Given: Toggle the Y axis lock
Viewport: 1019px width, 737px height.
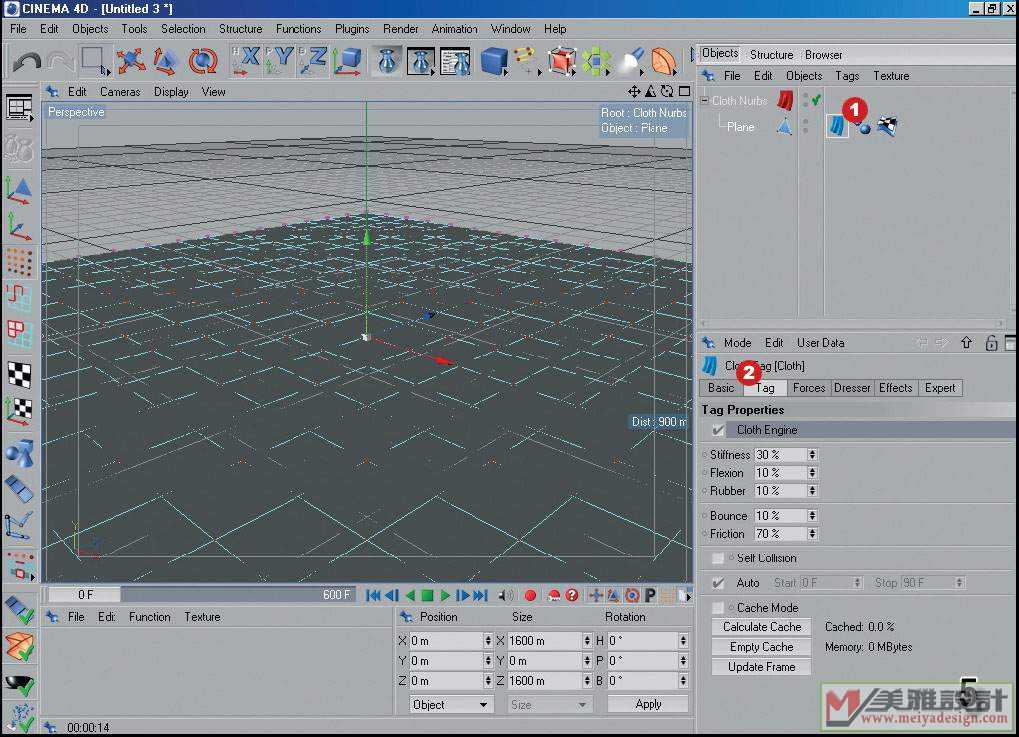Looking at the screenshot, I should (281, 61).
